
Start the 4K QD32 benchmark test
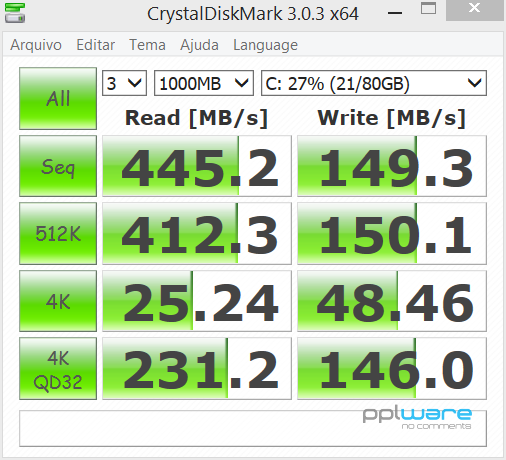(58, 369)
